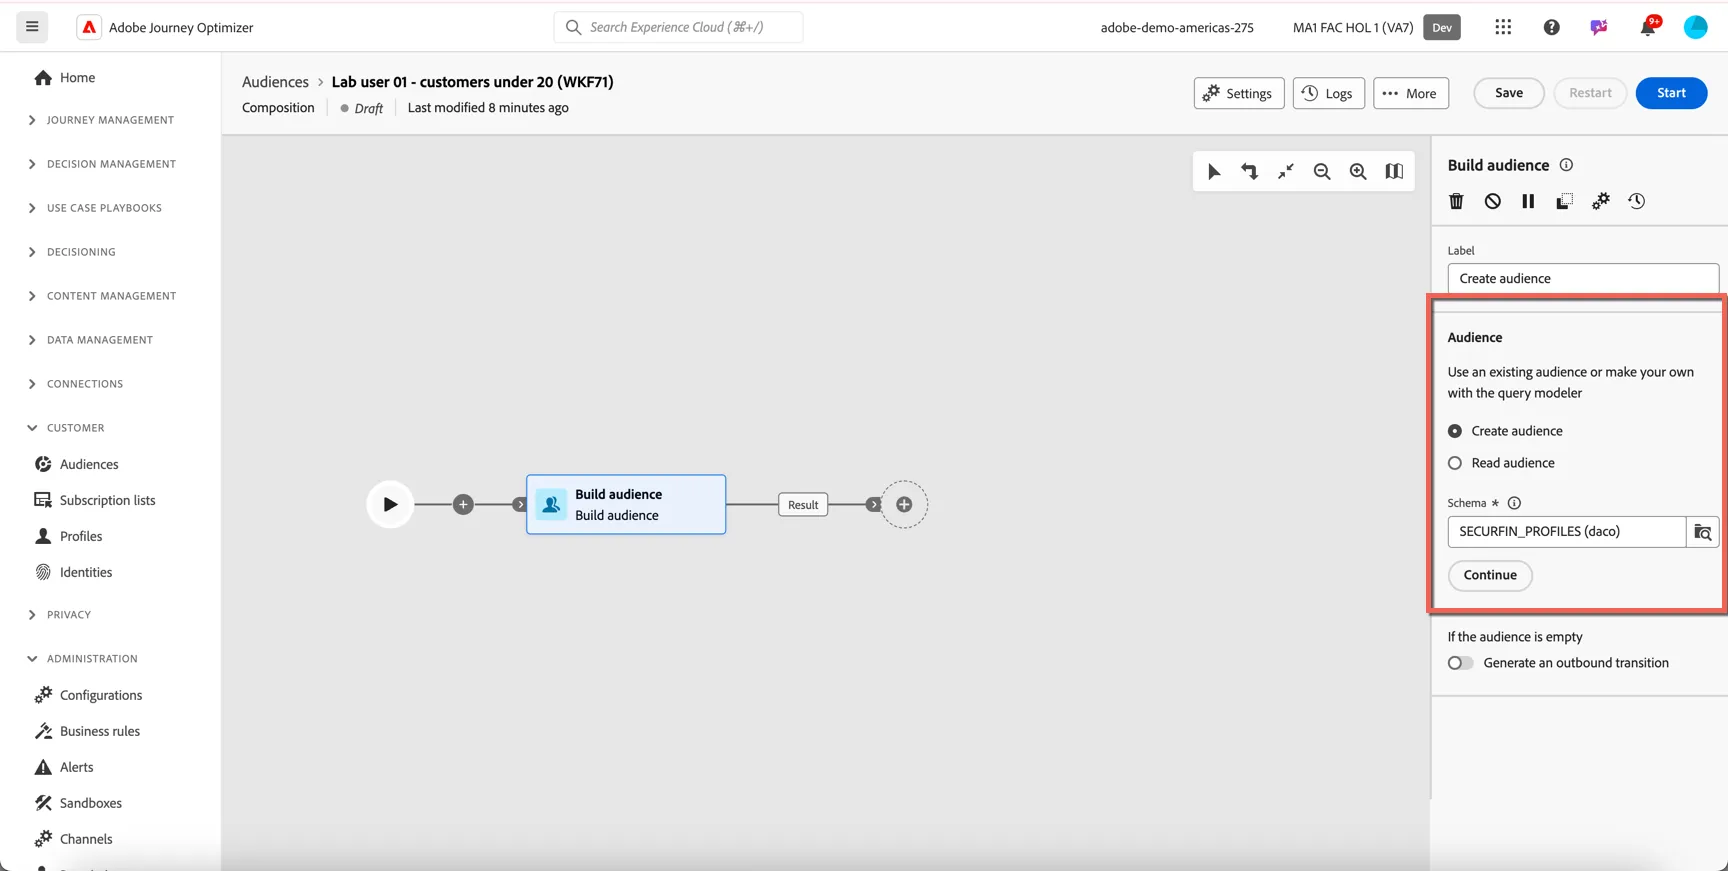Focus the Search Experience Cloud box
Image resolution: width=1728 pixels, height=871 pixels.
[x=678, y=27]
